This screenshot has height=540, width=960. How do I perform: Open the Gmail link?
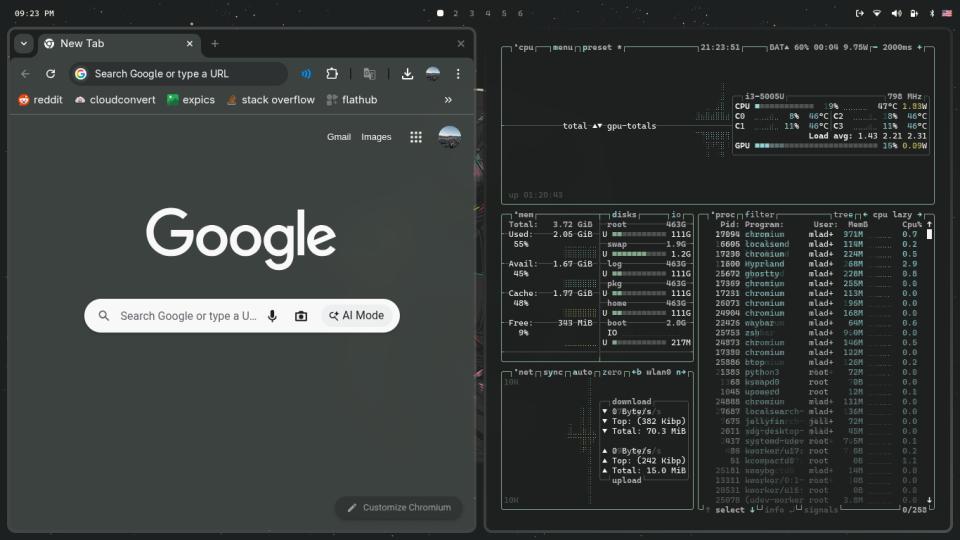pos(339,137)
